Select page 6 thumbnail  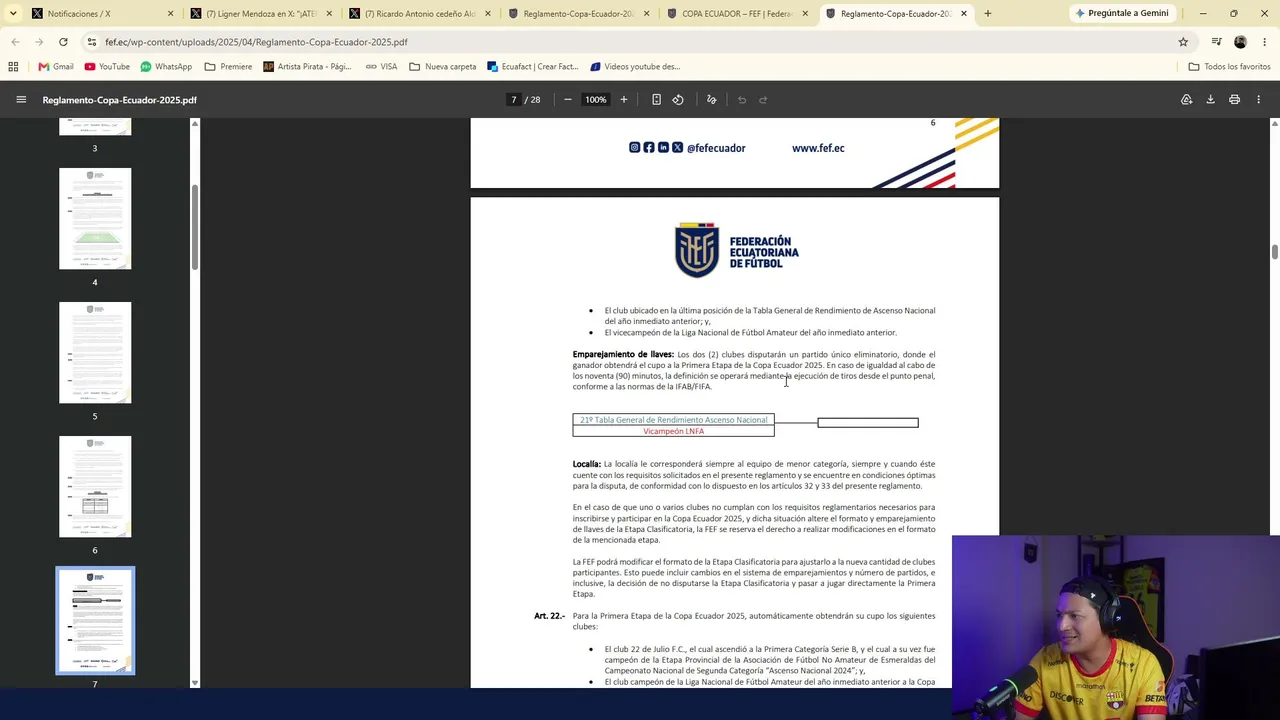[x=95, y=486]
